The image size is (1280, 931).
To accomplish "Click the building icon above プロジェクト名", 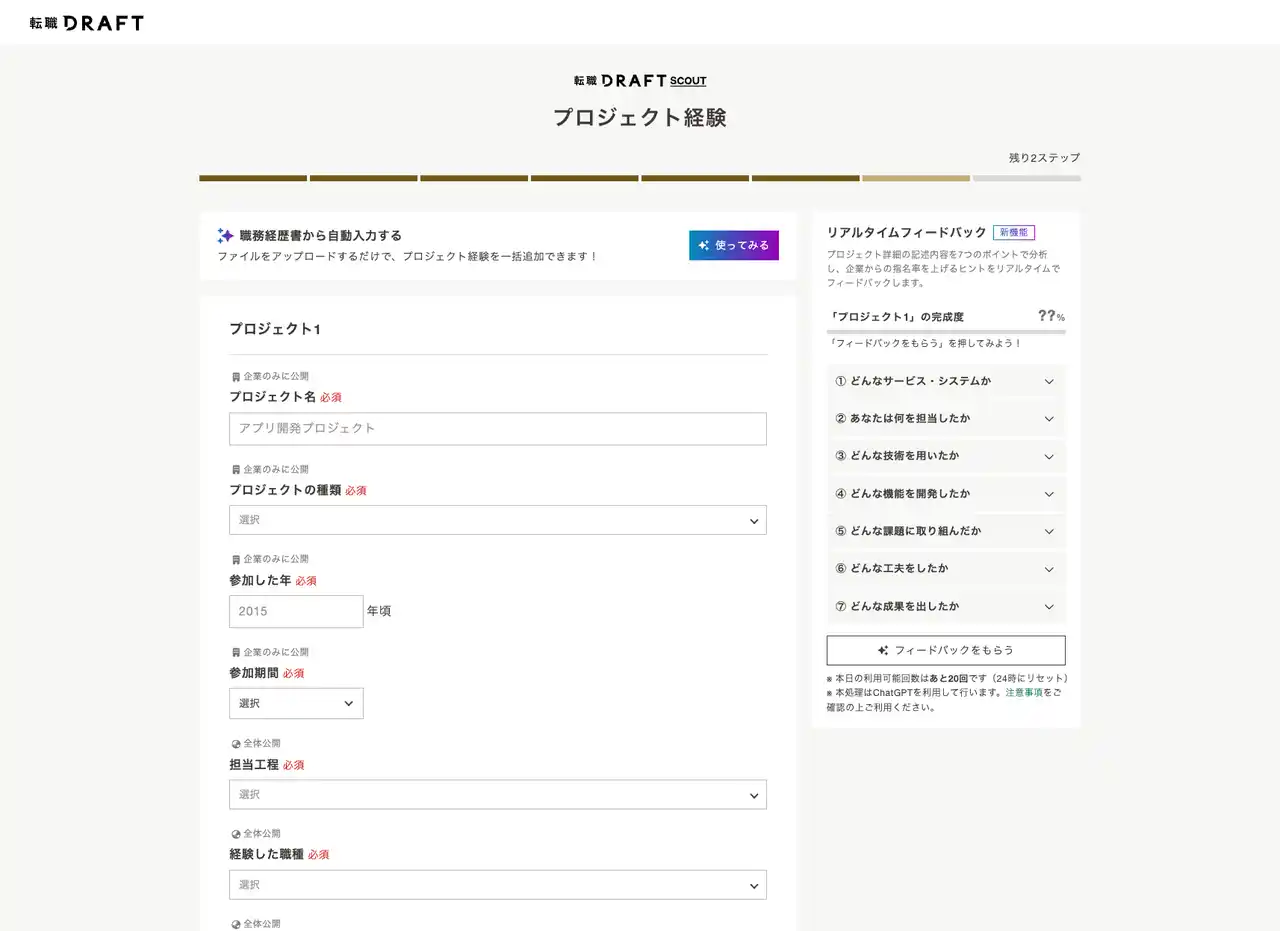I will click(236, 377).
